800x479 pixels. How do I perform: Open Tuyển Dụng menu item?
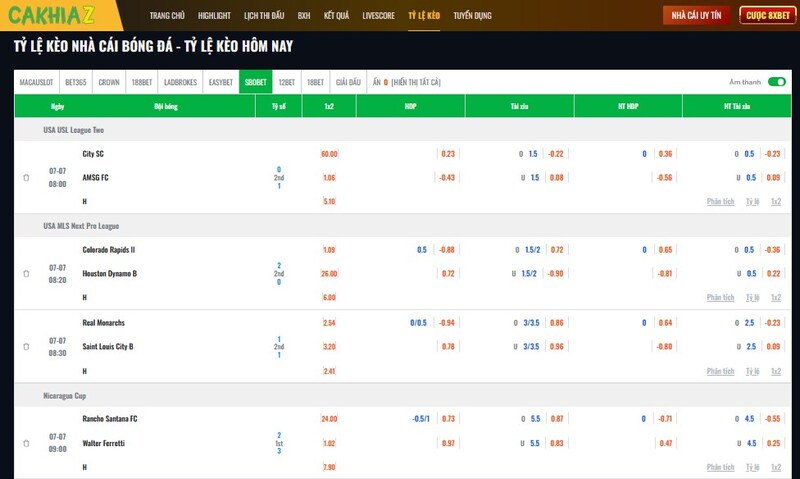472,15
